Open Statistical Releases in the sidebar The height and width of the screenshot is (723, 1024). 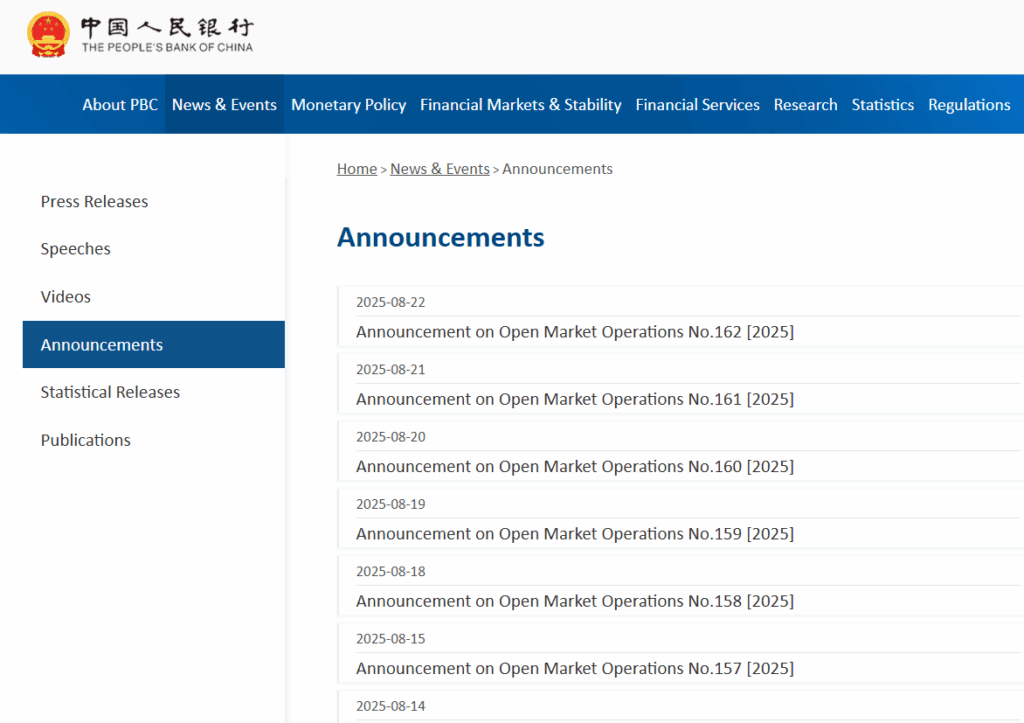110,392
